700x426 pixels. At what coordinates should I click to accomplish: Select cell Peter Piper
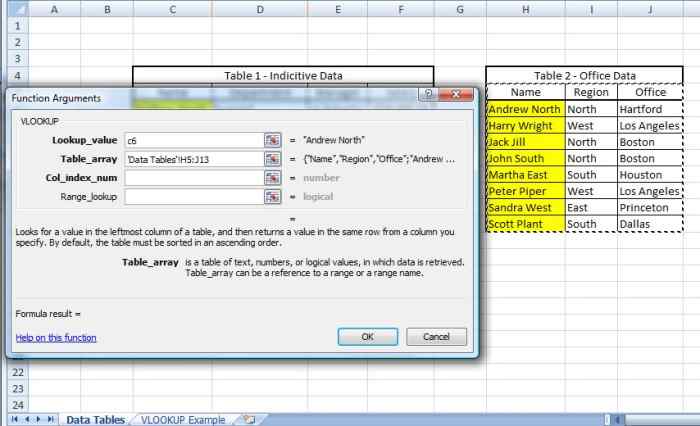525,191
